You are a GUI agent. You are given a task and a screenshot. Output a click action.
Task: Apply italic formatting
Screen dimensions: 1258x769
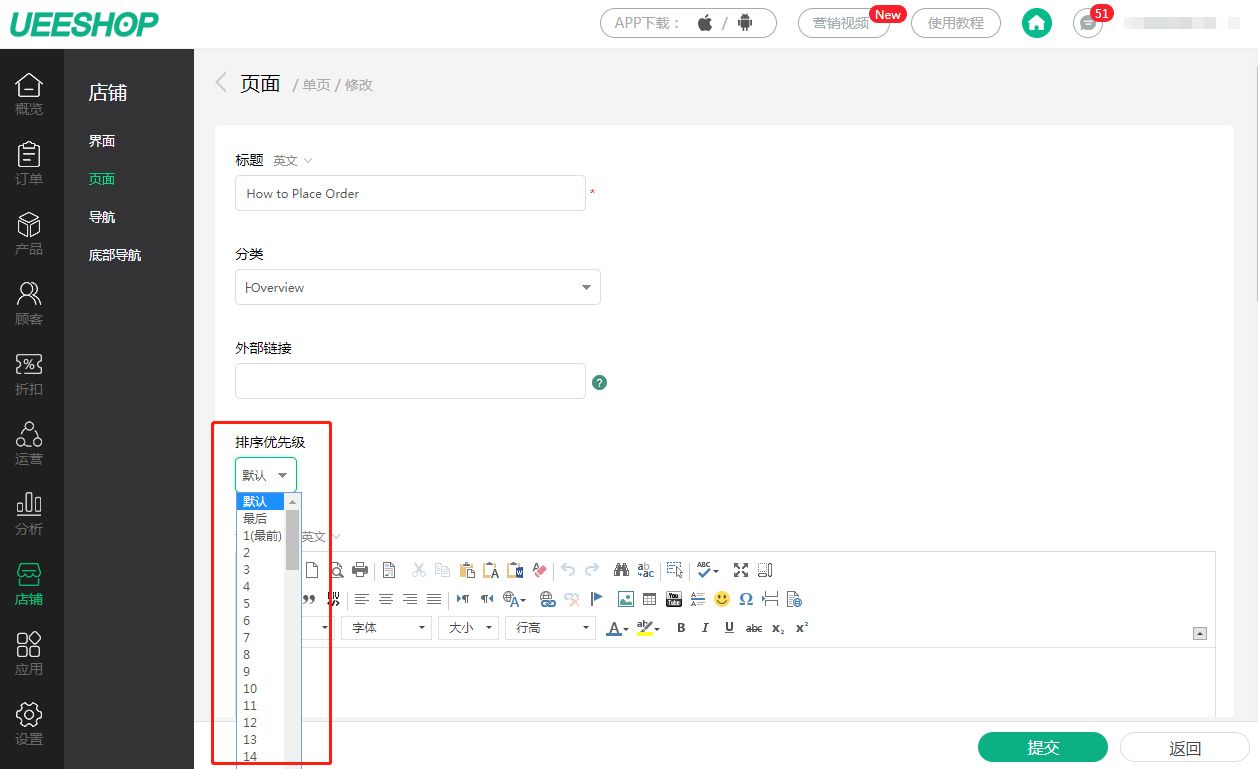click(705, 628)
